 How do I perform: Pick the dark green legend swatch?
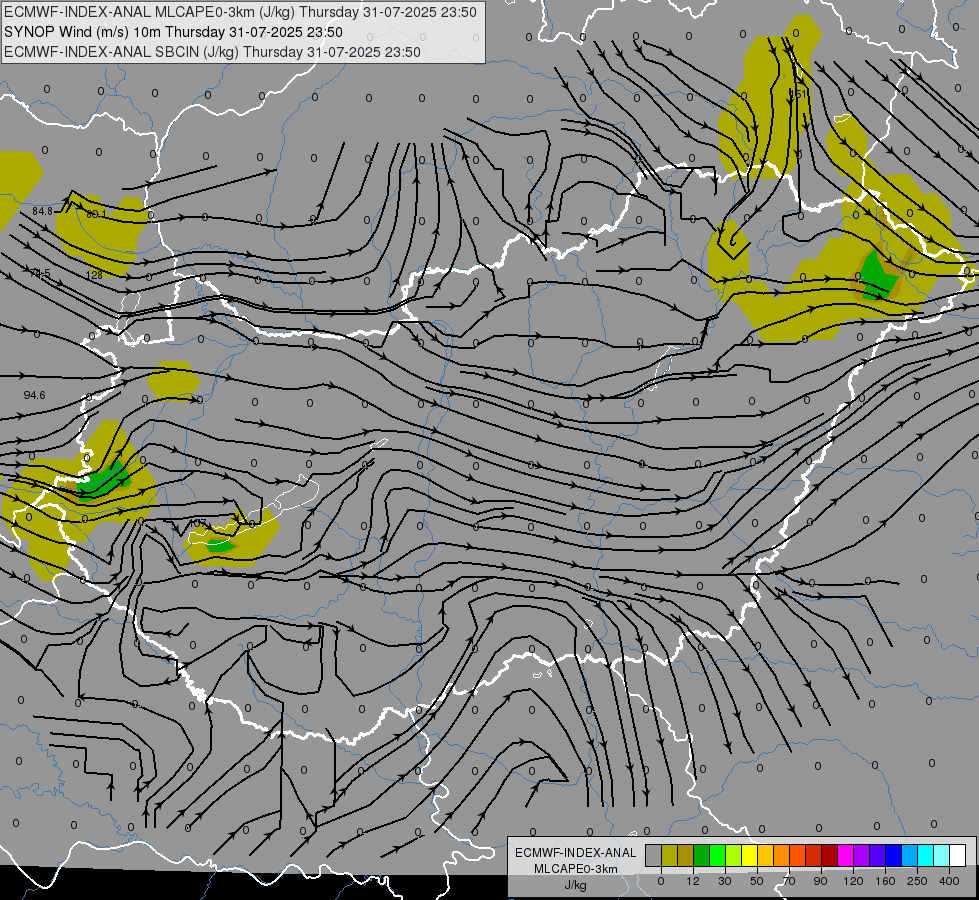pyautogui.click(x=702, y=855)
